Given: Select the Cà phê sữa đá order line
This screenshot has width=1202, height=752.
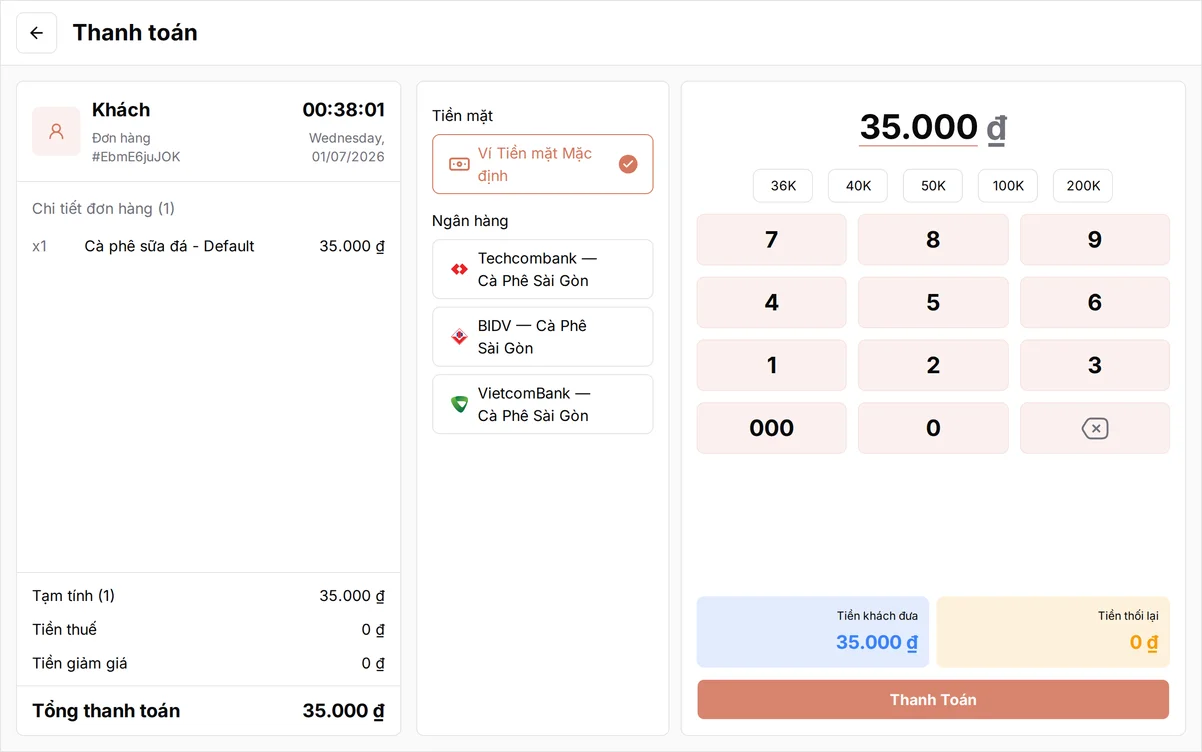Looking at the screenshot, I should coord(208,246).
